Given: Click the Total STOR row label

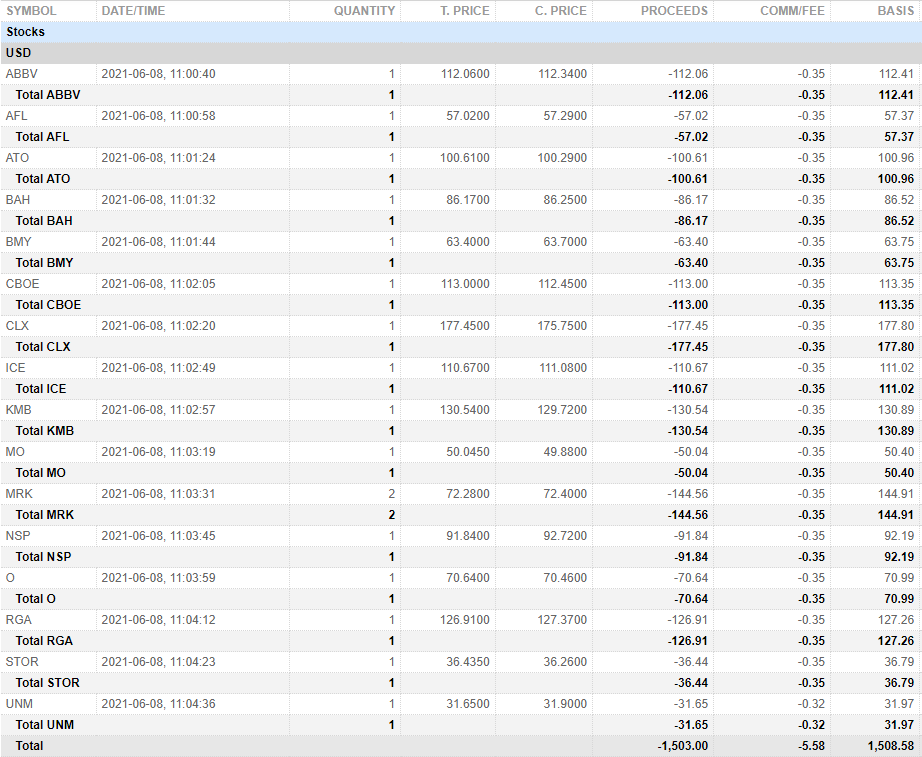Looking at the screenshot, I should tap(47, 683).
